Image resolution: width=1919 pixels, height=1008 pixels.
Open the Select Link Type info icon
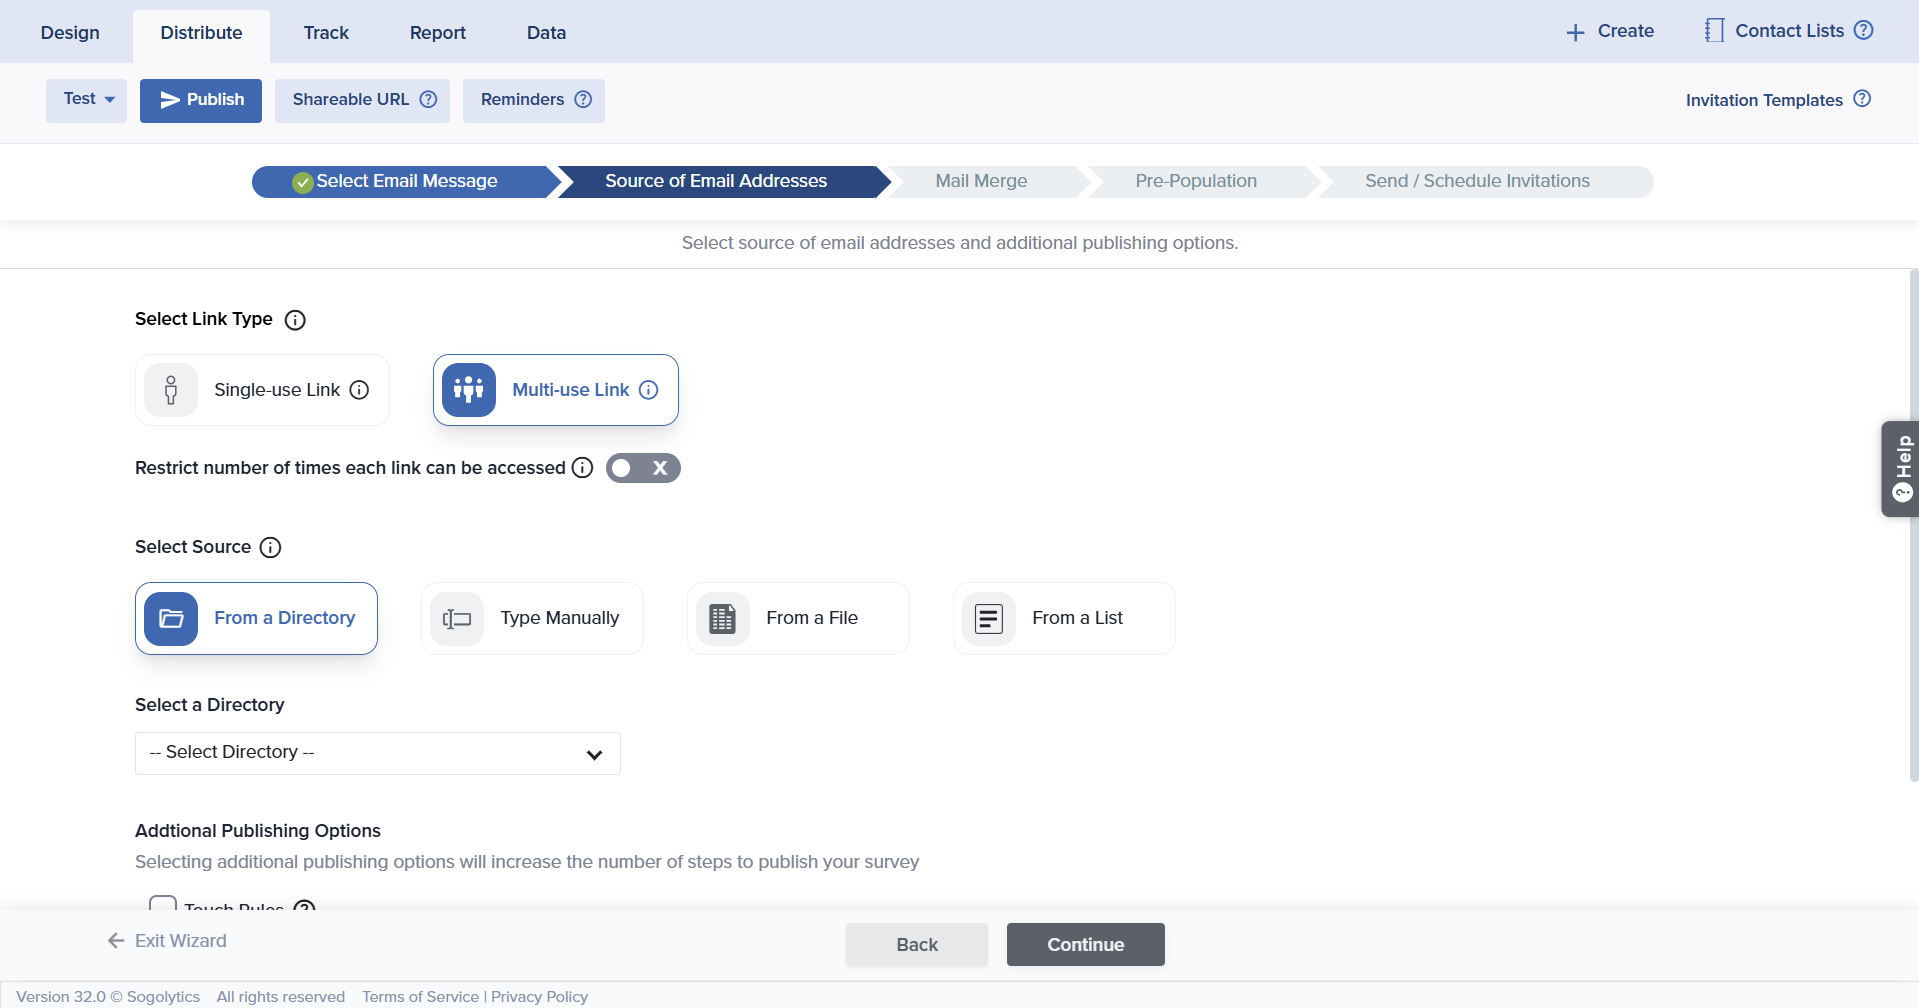click(295, 320)
